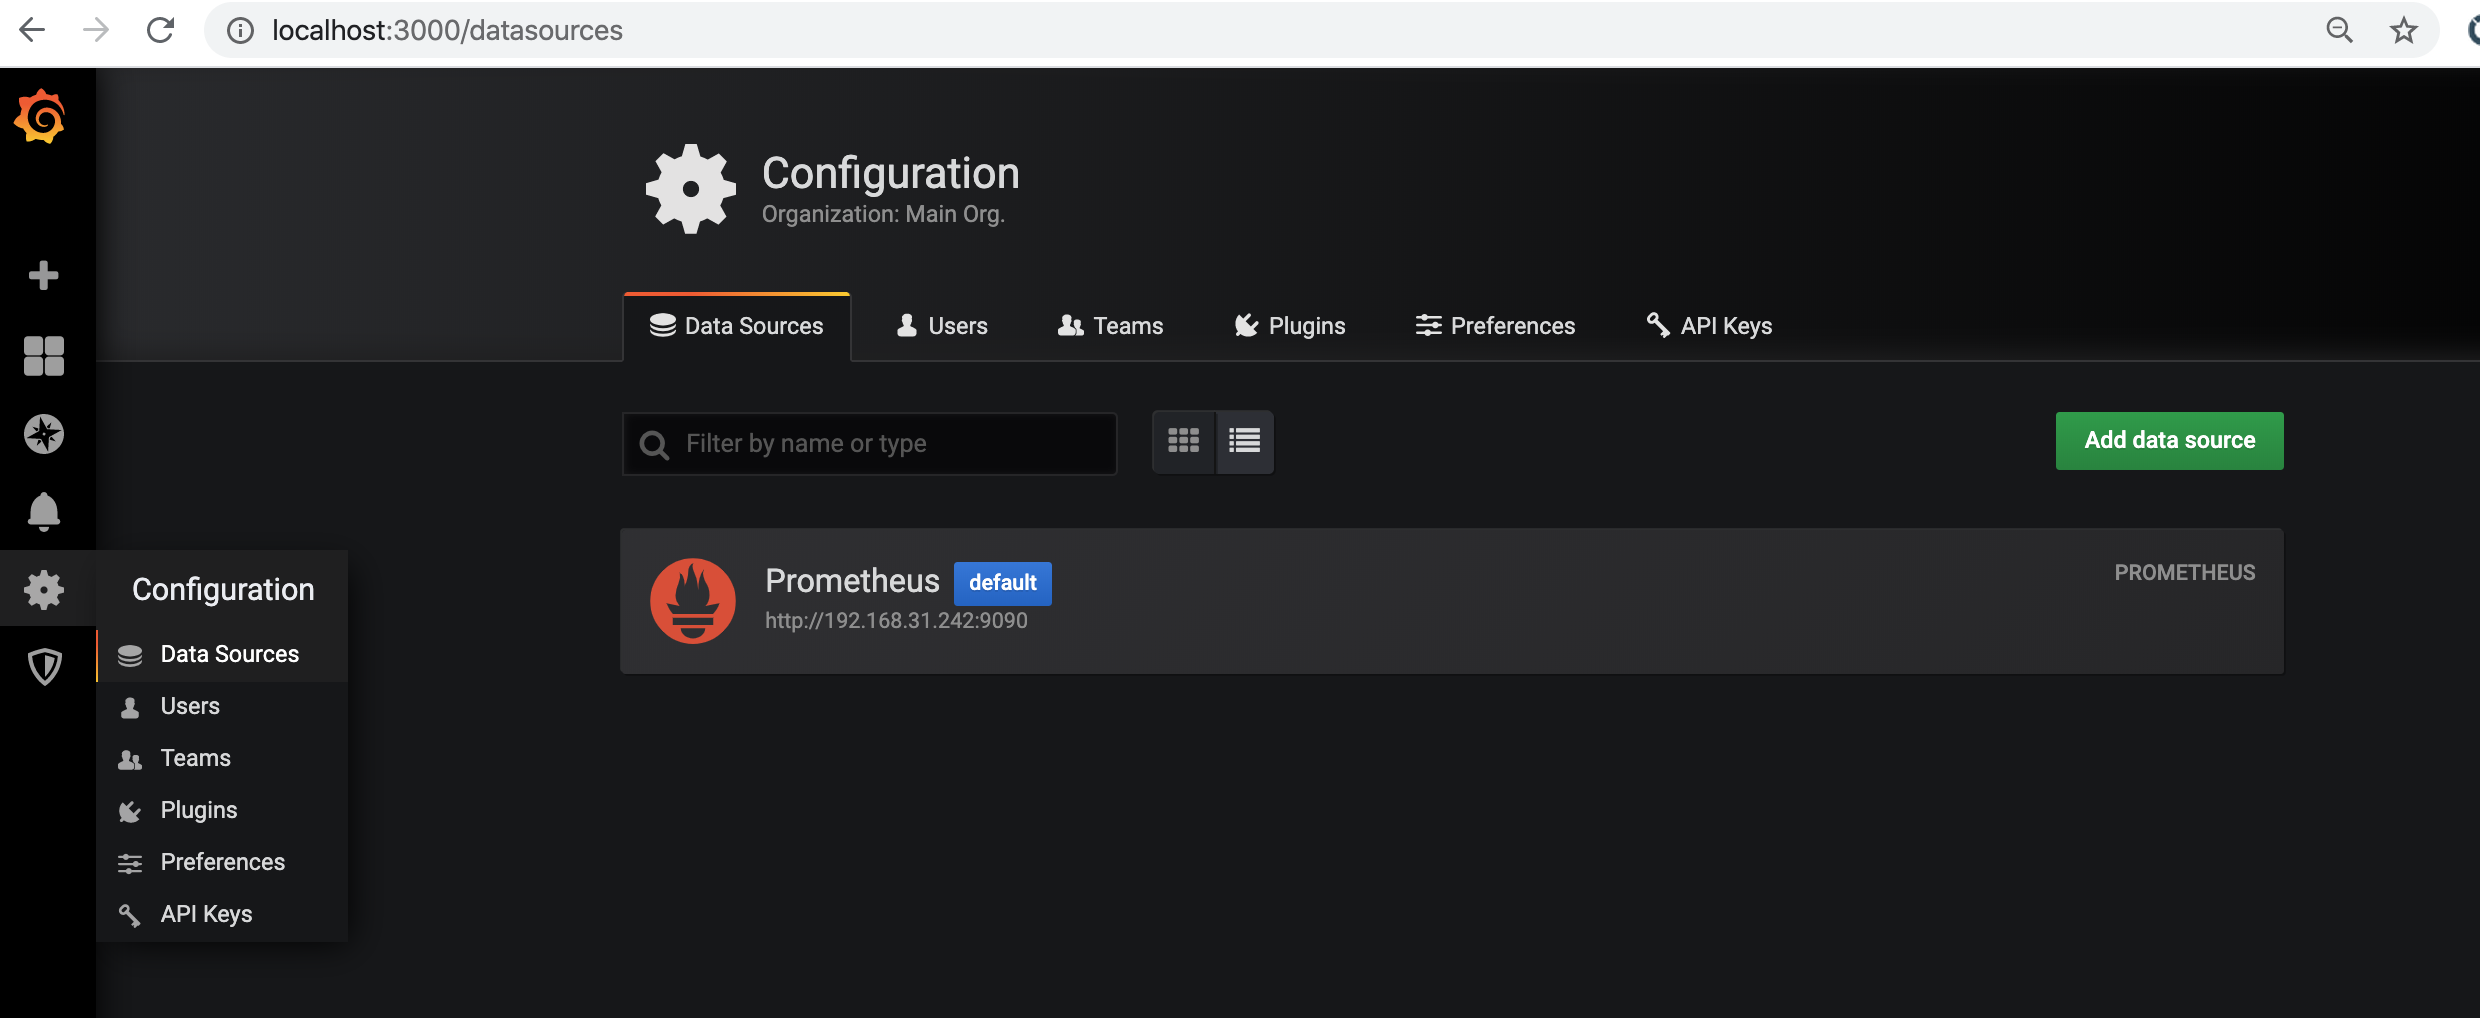Open the Grafana home logo
Screen dimensions: 2480x1018
coord(40,117)
